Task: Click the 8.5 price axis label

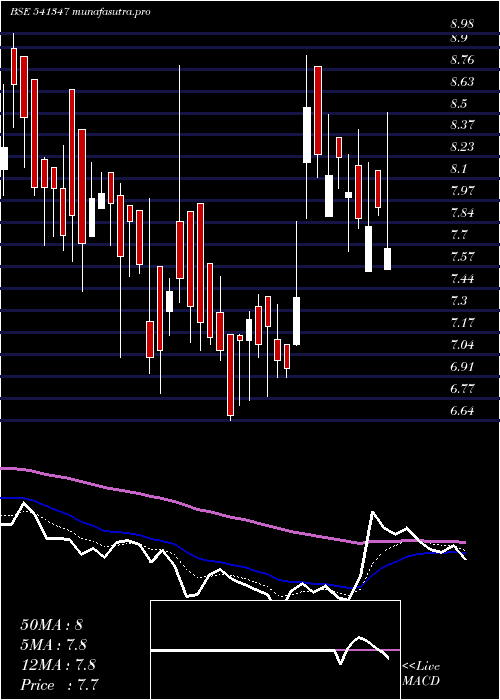Action: tap(458, 104)
